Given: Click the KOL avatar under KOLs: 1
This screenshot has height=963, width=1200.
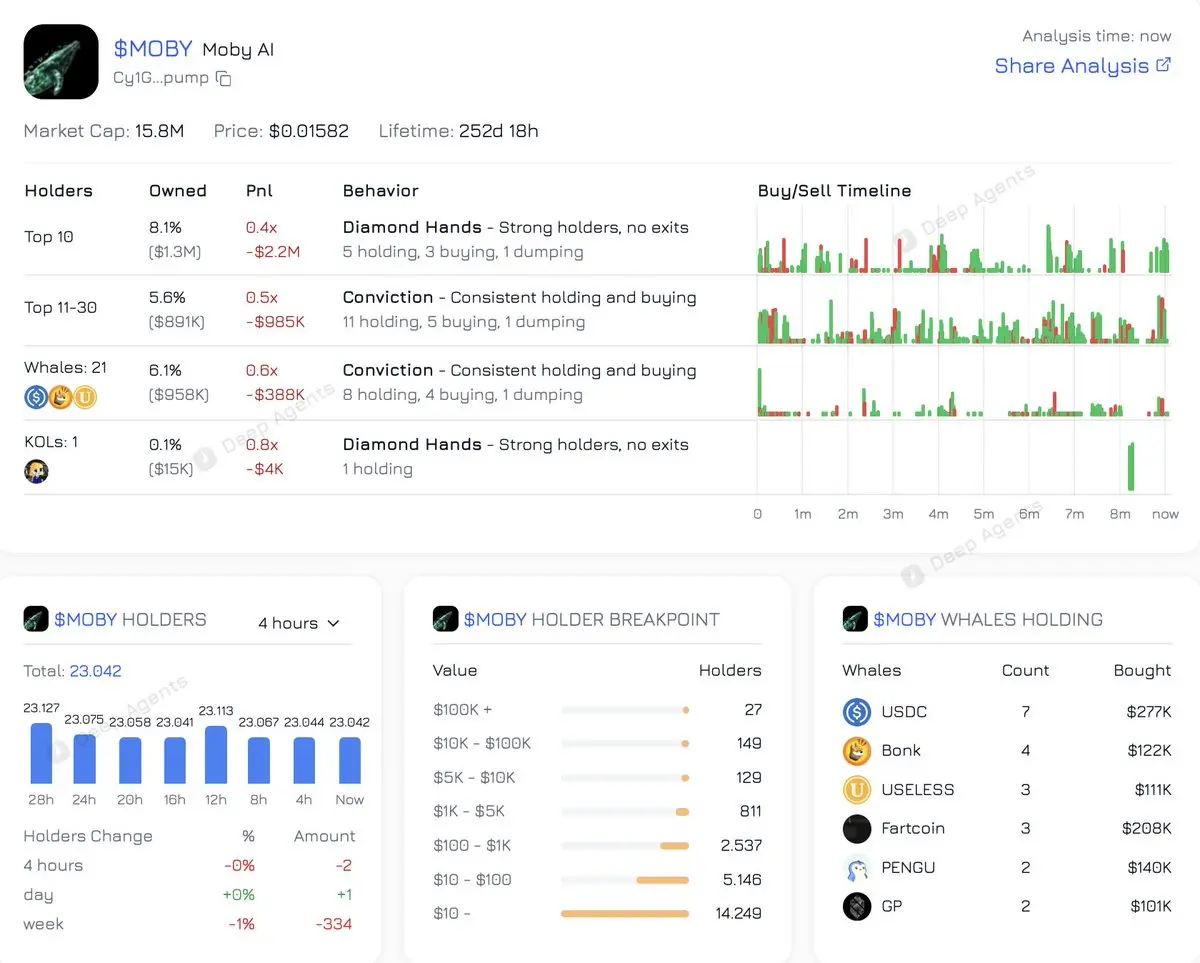Looking at the screenshot, I should [36, 472].
